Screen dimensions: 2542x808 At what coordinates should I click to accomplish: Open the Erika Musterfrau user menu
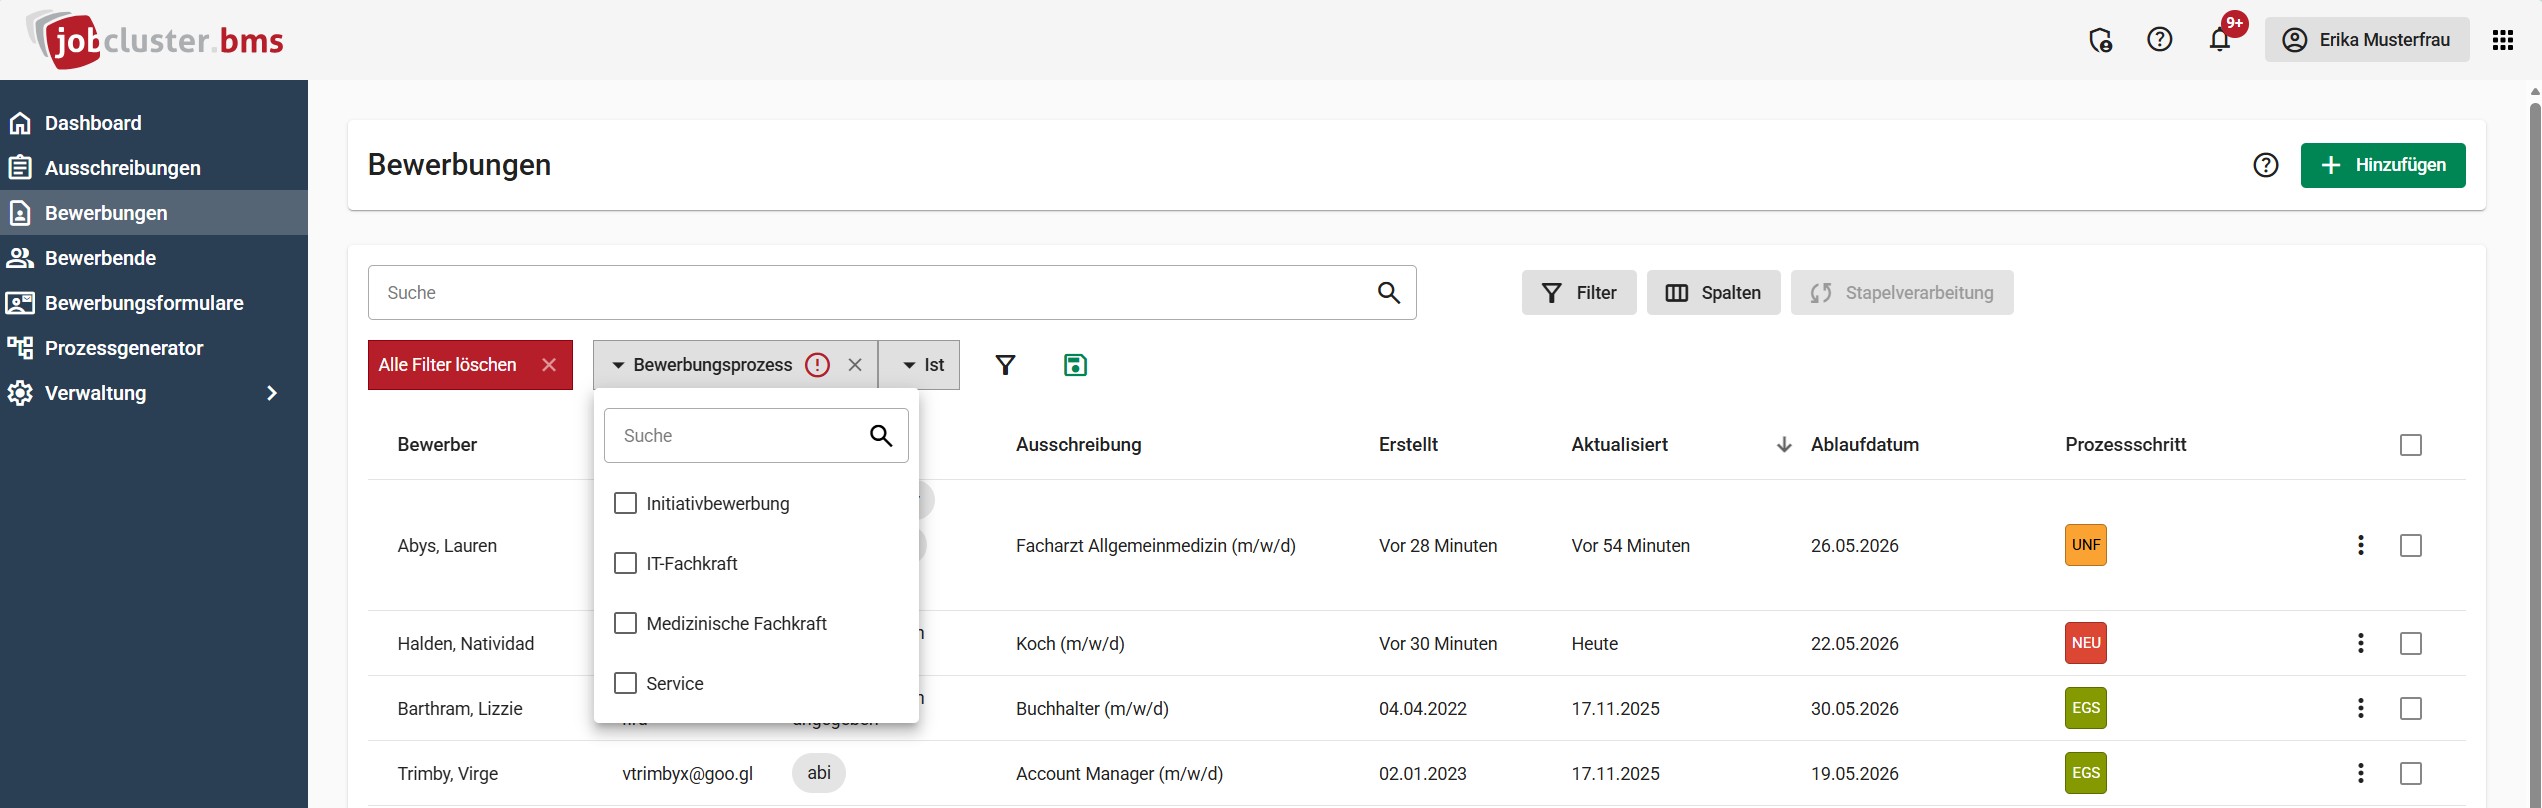[2366, 40]
